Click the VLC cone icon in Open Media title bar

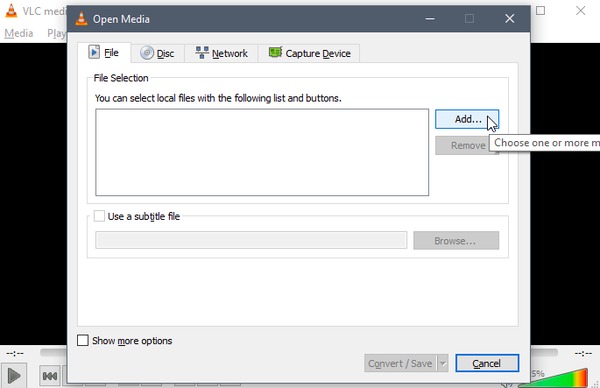81,18
